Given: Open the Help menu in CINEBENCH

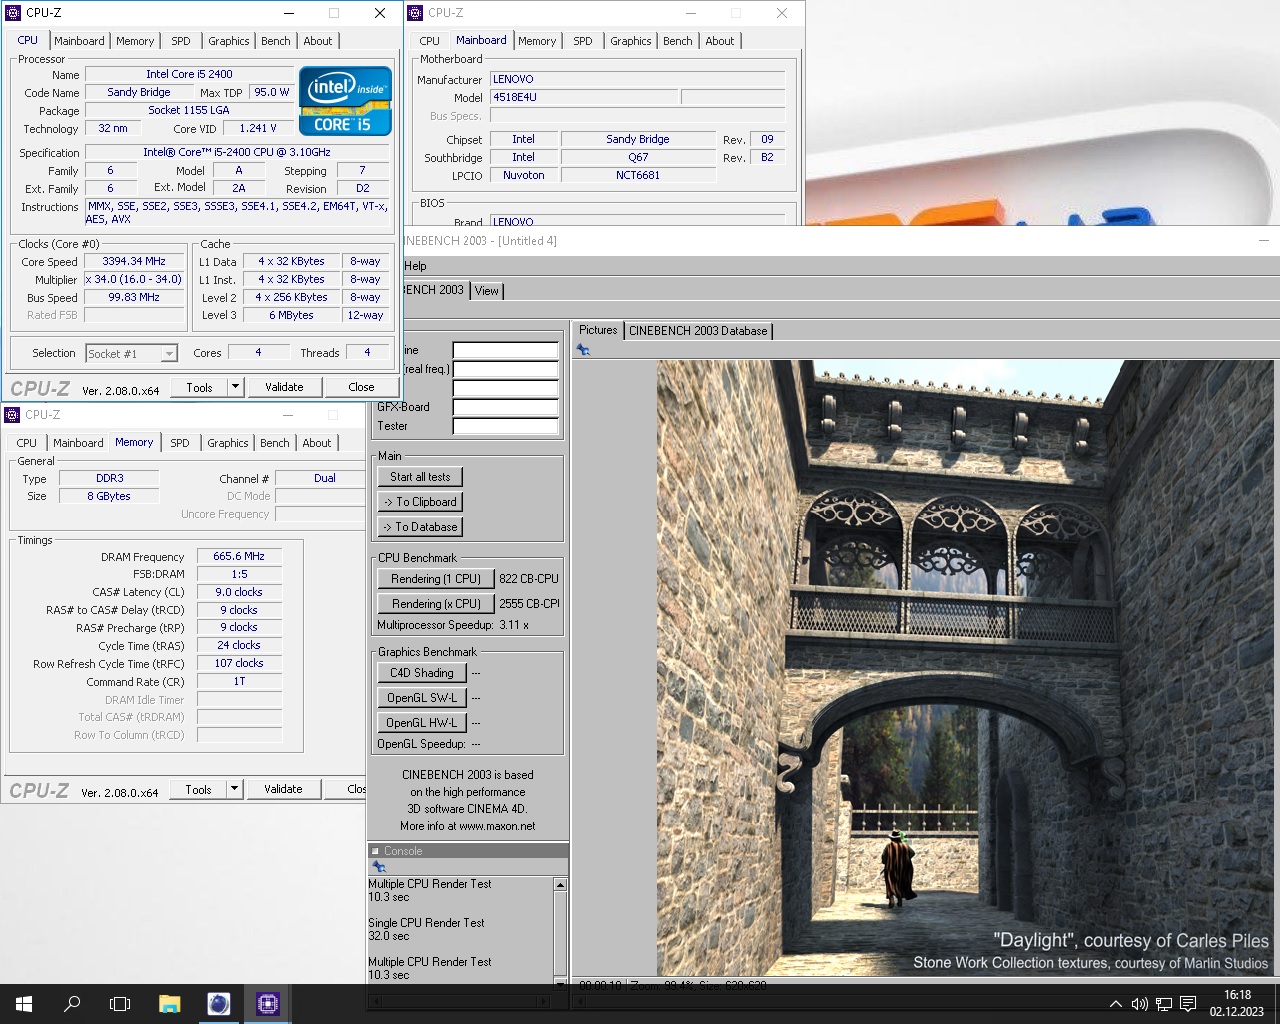Looking at the screenshot, I should (415, 266).
